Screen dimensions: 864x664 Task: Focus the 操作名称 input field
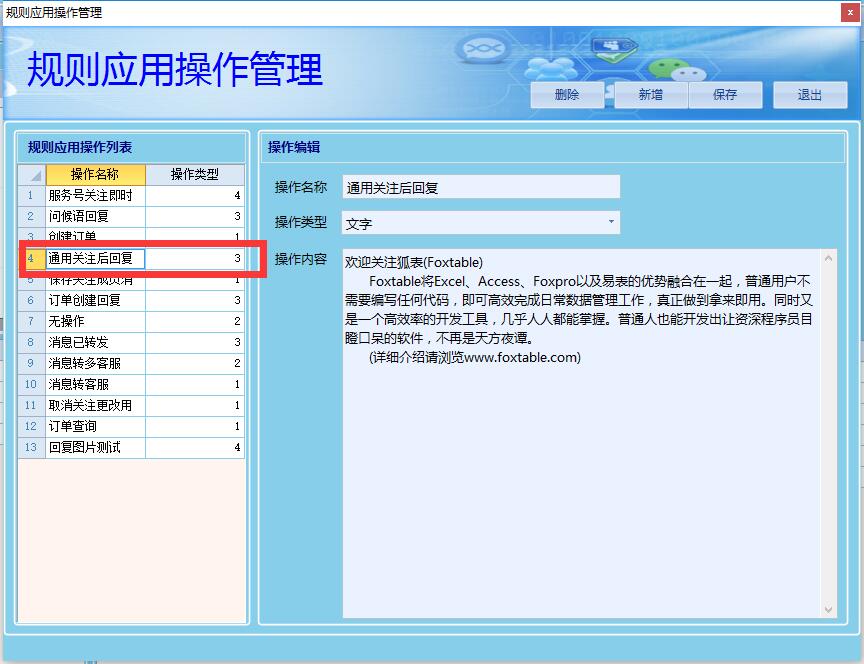tap(480, 187)
